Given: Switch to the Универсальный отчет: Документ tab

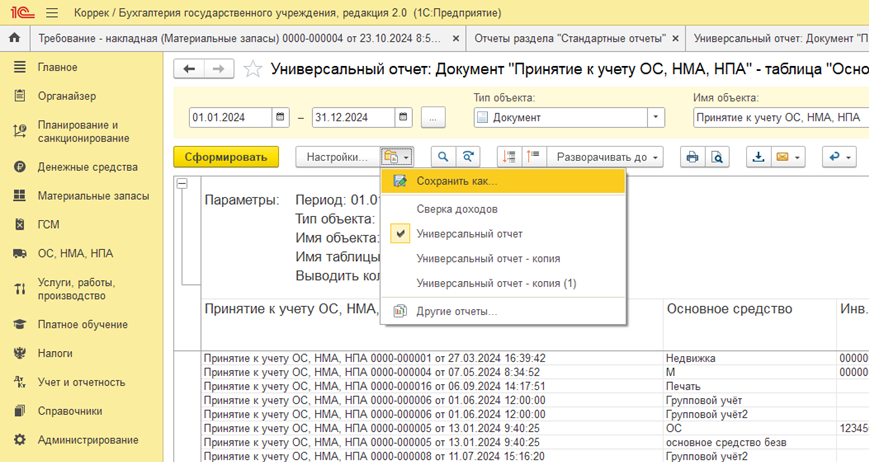Looking at the screenshot, I should pos(780,38).
